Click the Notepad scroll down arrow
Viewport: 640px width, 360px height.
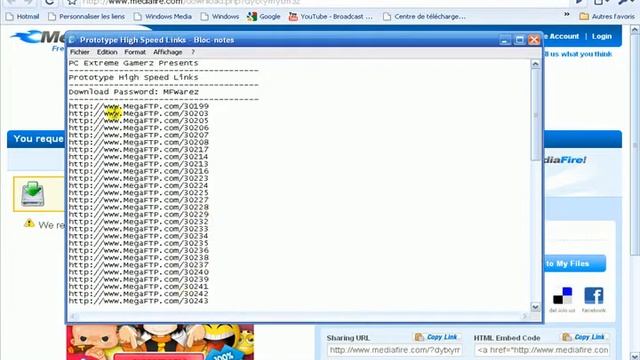point(536,307)
